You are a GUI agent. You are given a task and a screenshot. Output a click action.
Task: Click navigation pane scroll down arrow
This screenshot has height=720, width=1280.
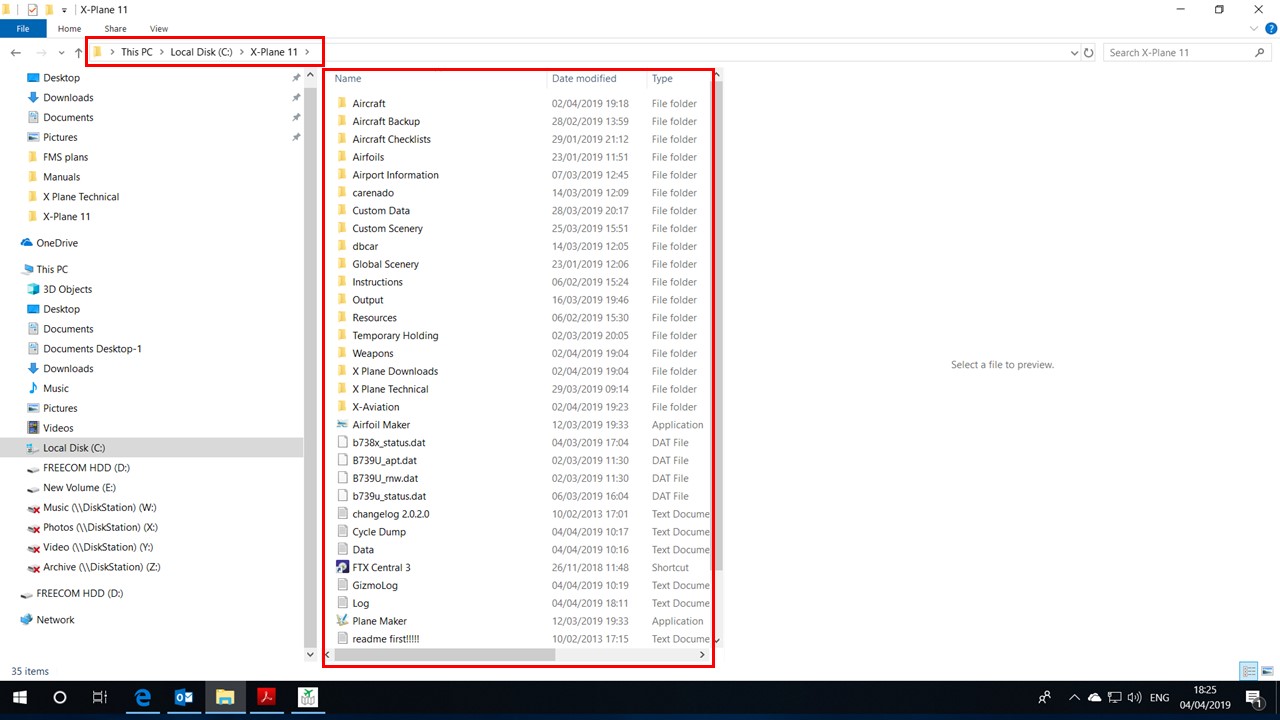[310, 654]
